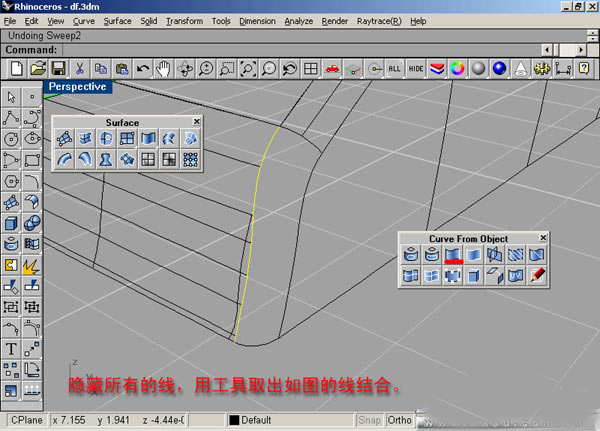Click the Explode icon in left toolbar
This screenshot has width=600, height=431.
pos(31,265)
